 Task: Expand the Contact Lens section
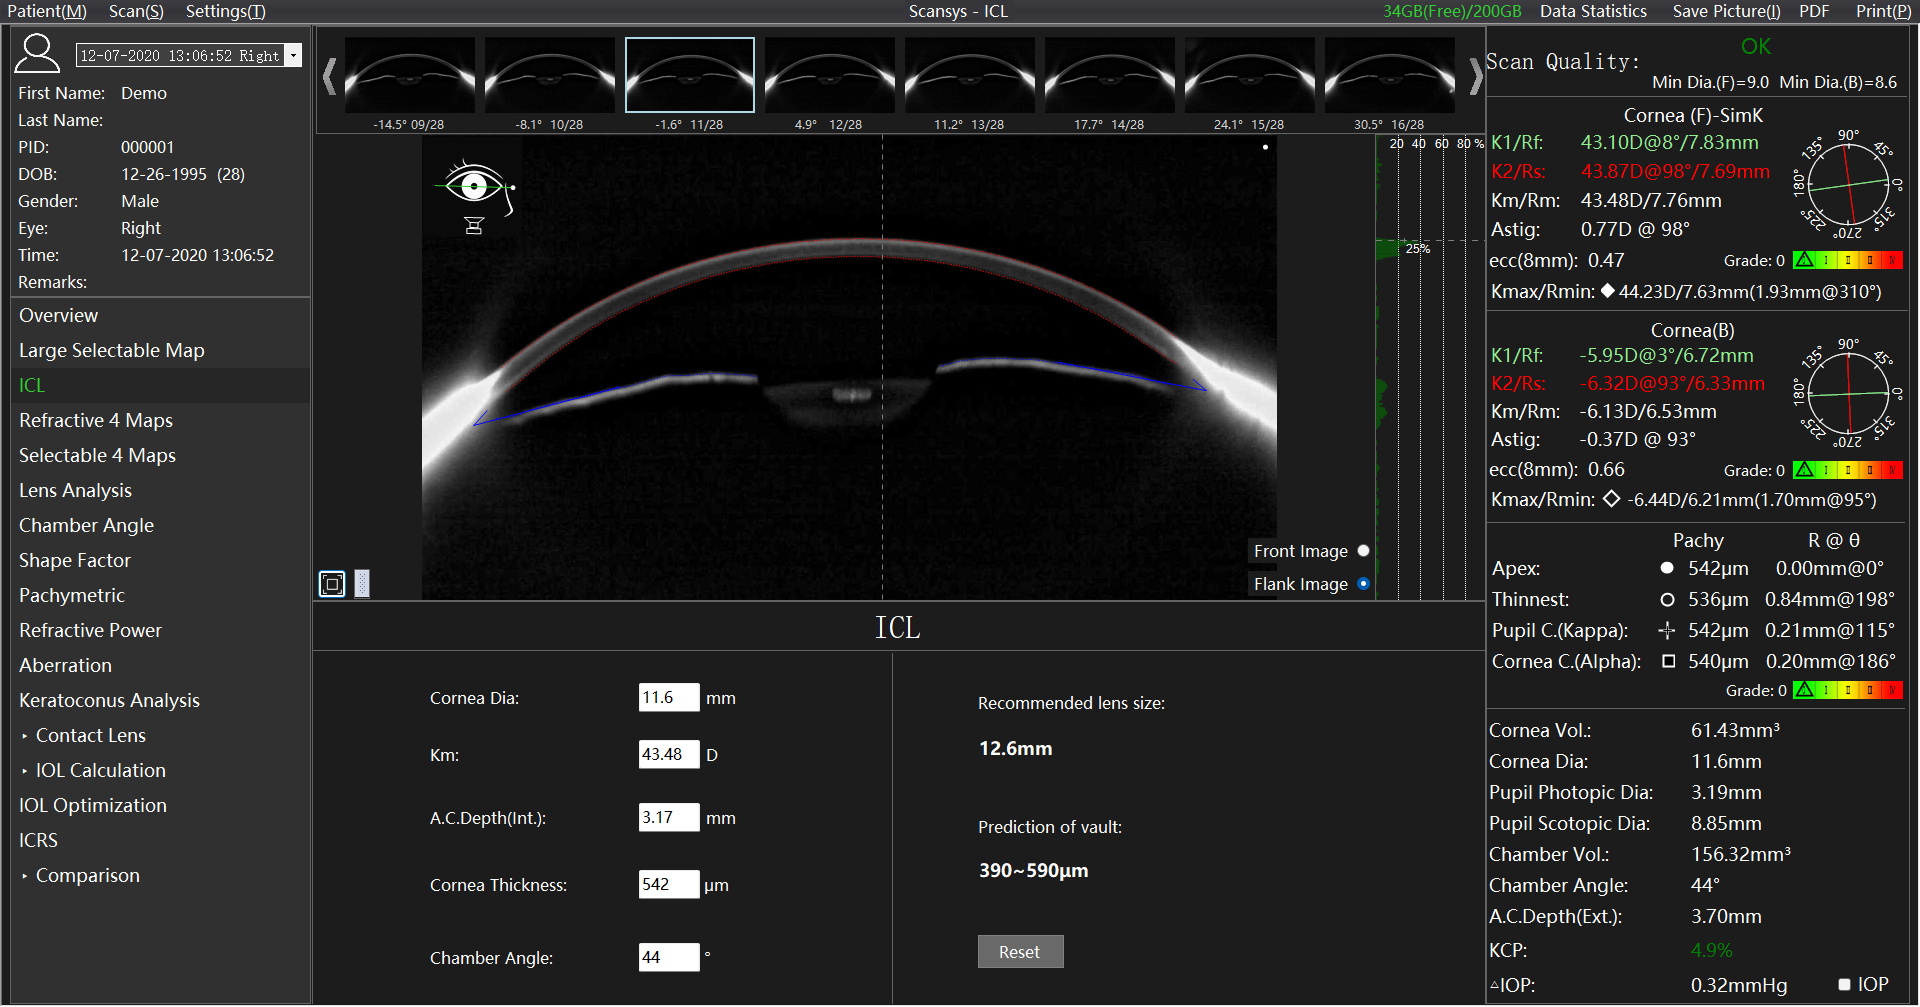point(90,736)
